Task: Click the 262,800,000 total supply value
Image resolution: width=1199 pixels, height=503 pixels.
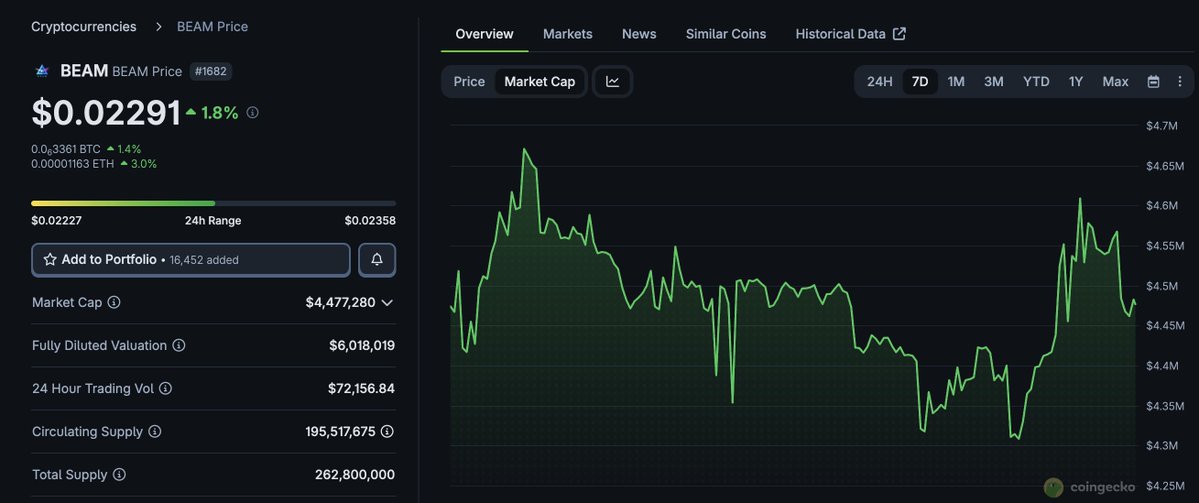Action: coord(355,475)
